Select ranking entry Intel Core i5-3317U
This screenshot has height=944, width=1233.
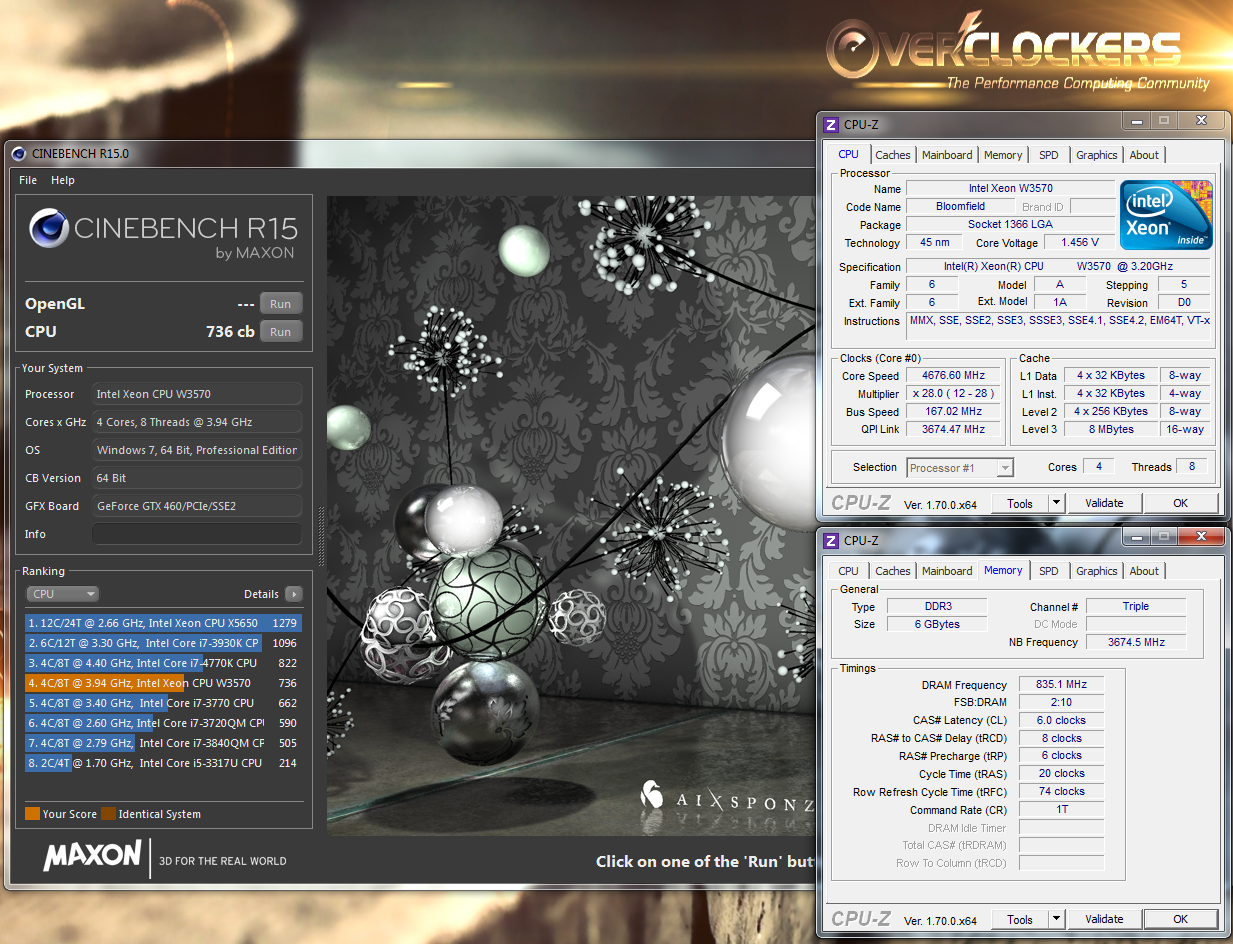[x=163, y=763]
